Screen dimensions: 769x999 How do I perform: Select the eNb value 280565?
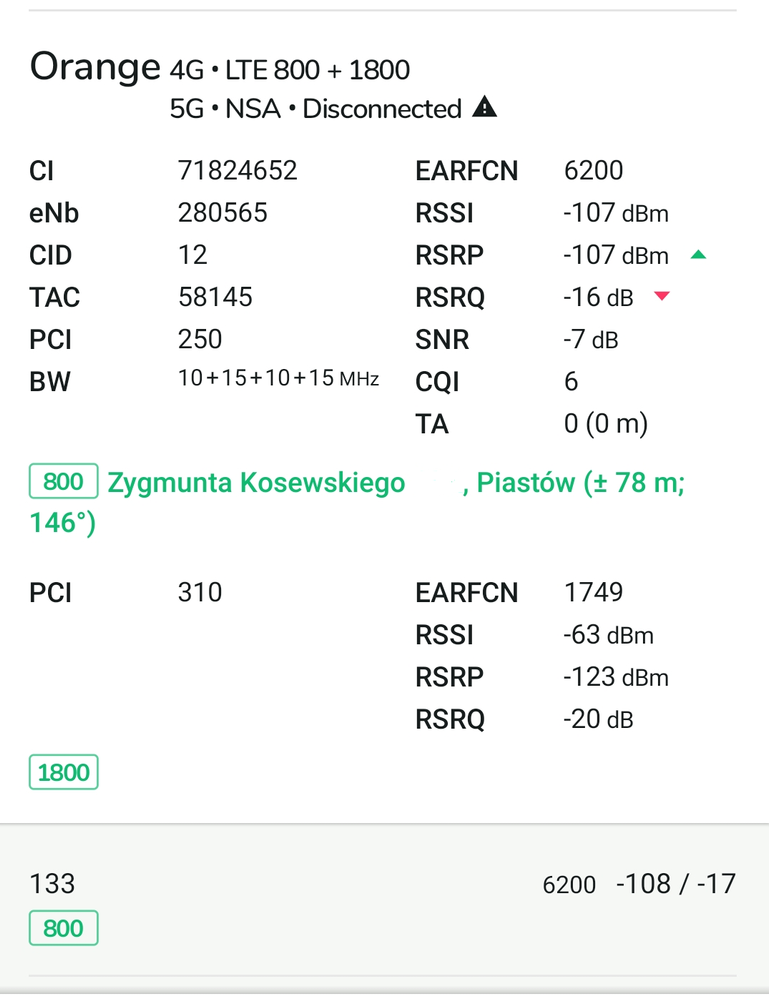pyautogui.click(x=222, y=213)
